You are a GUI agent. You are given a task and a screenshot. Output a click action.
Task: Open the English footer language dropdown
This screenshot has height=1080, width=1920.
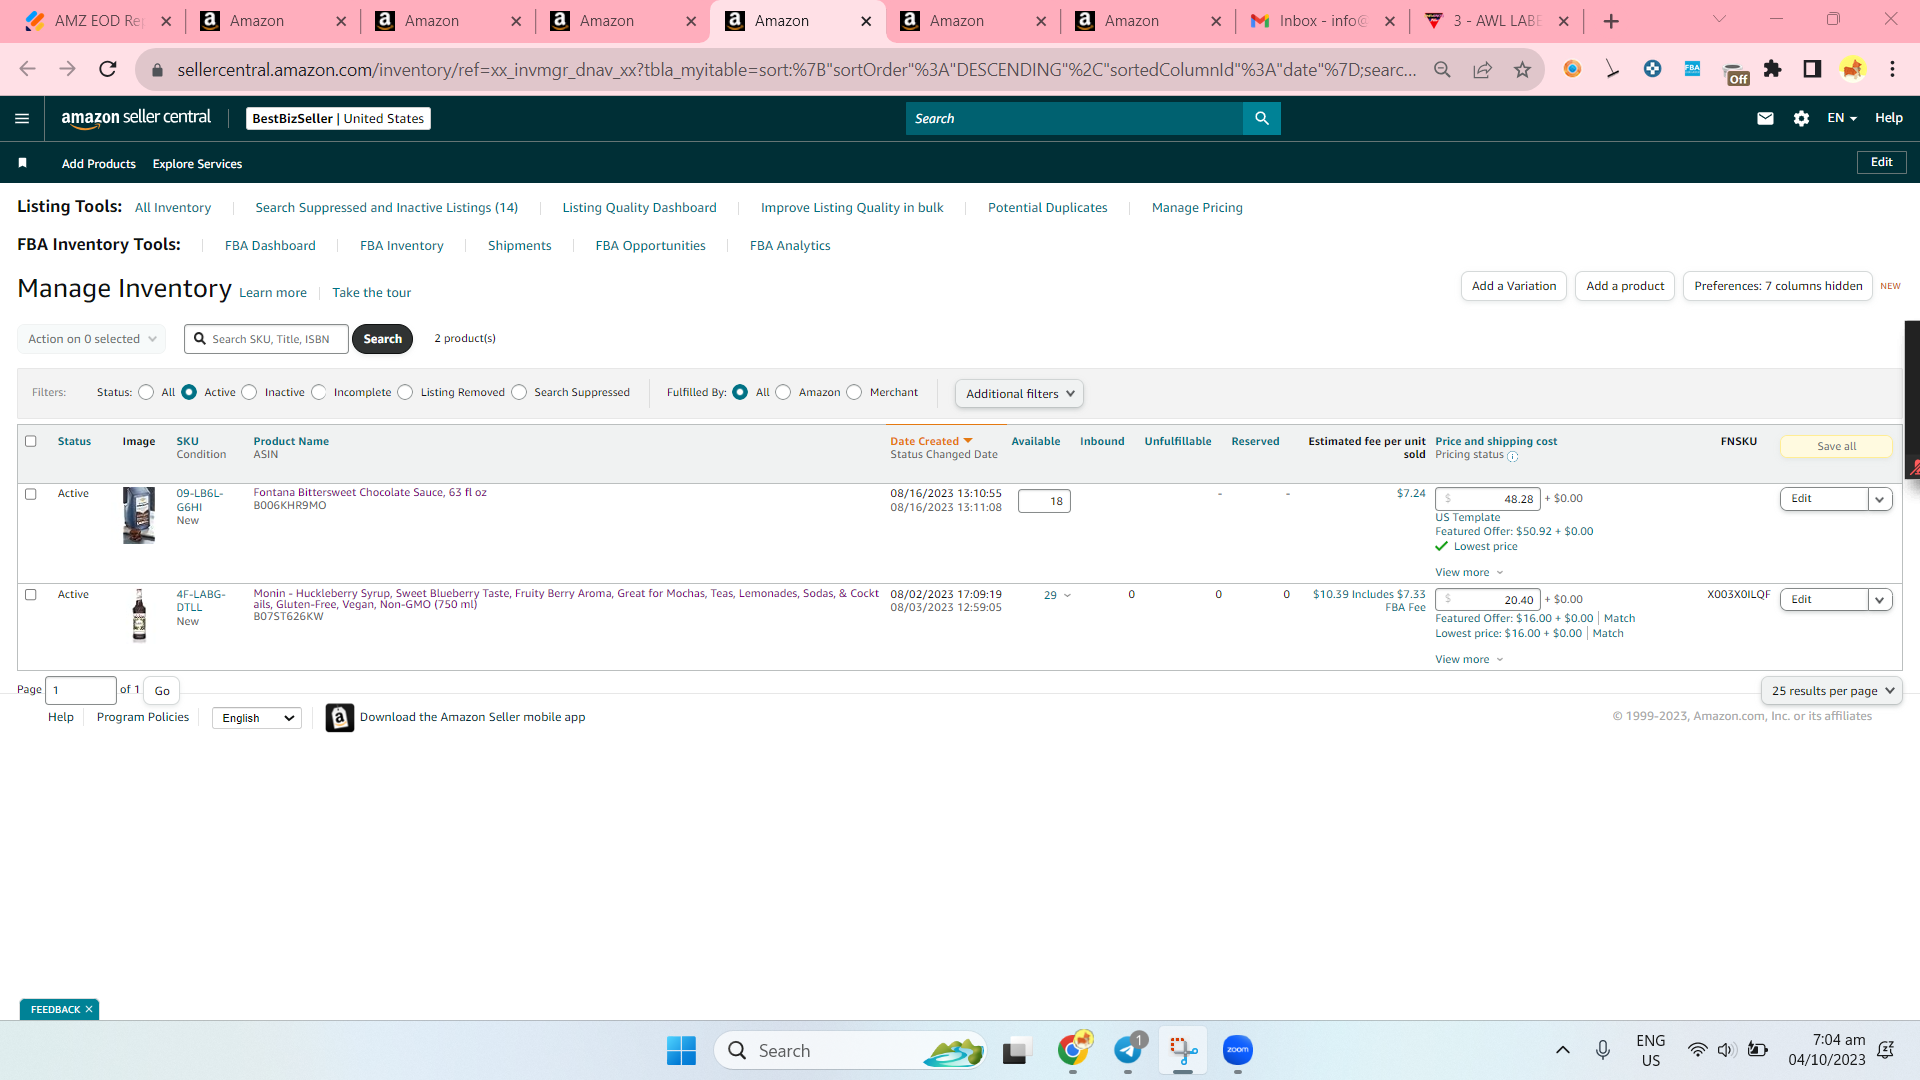pos(257,718)
